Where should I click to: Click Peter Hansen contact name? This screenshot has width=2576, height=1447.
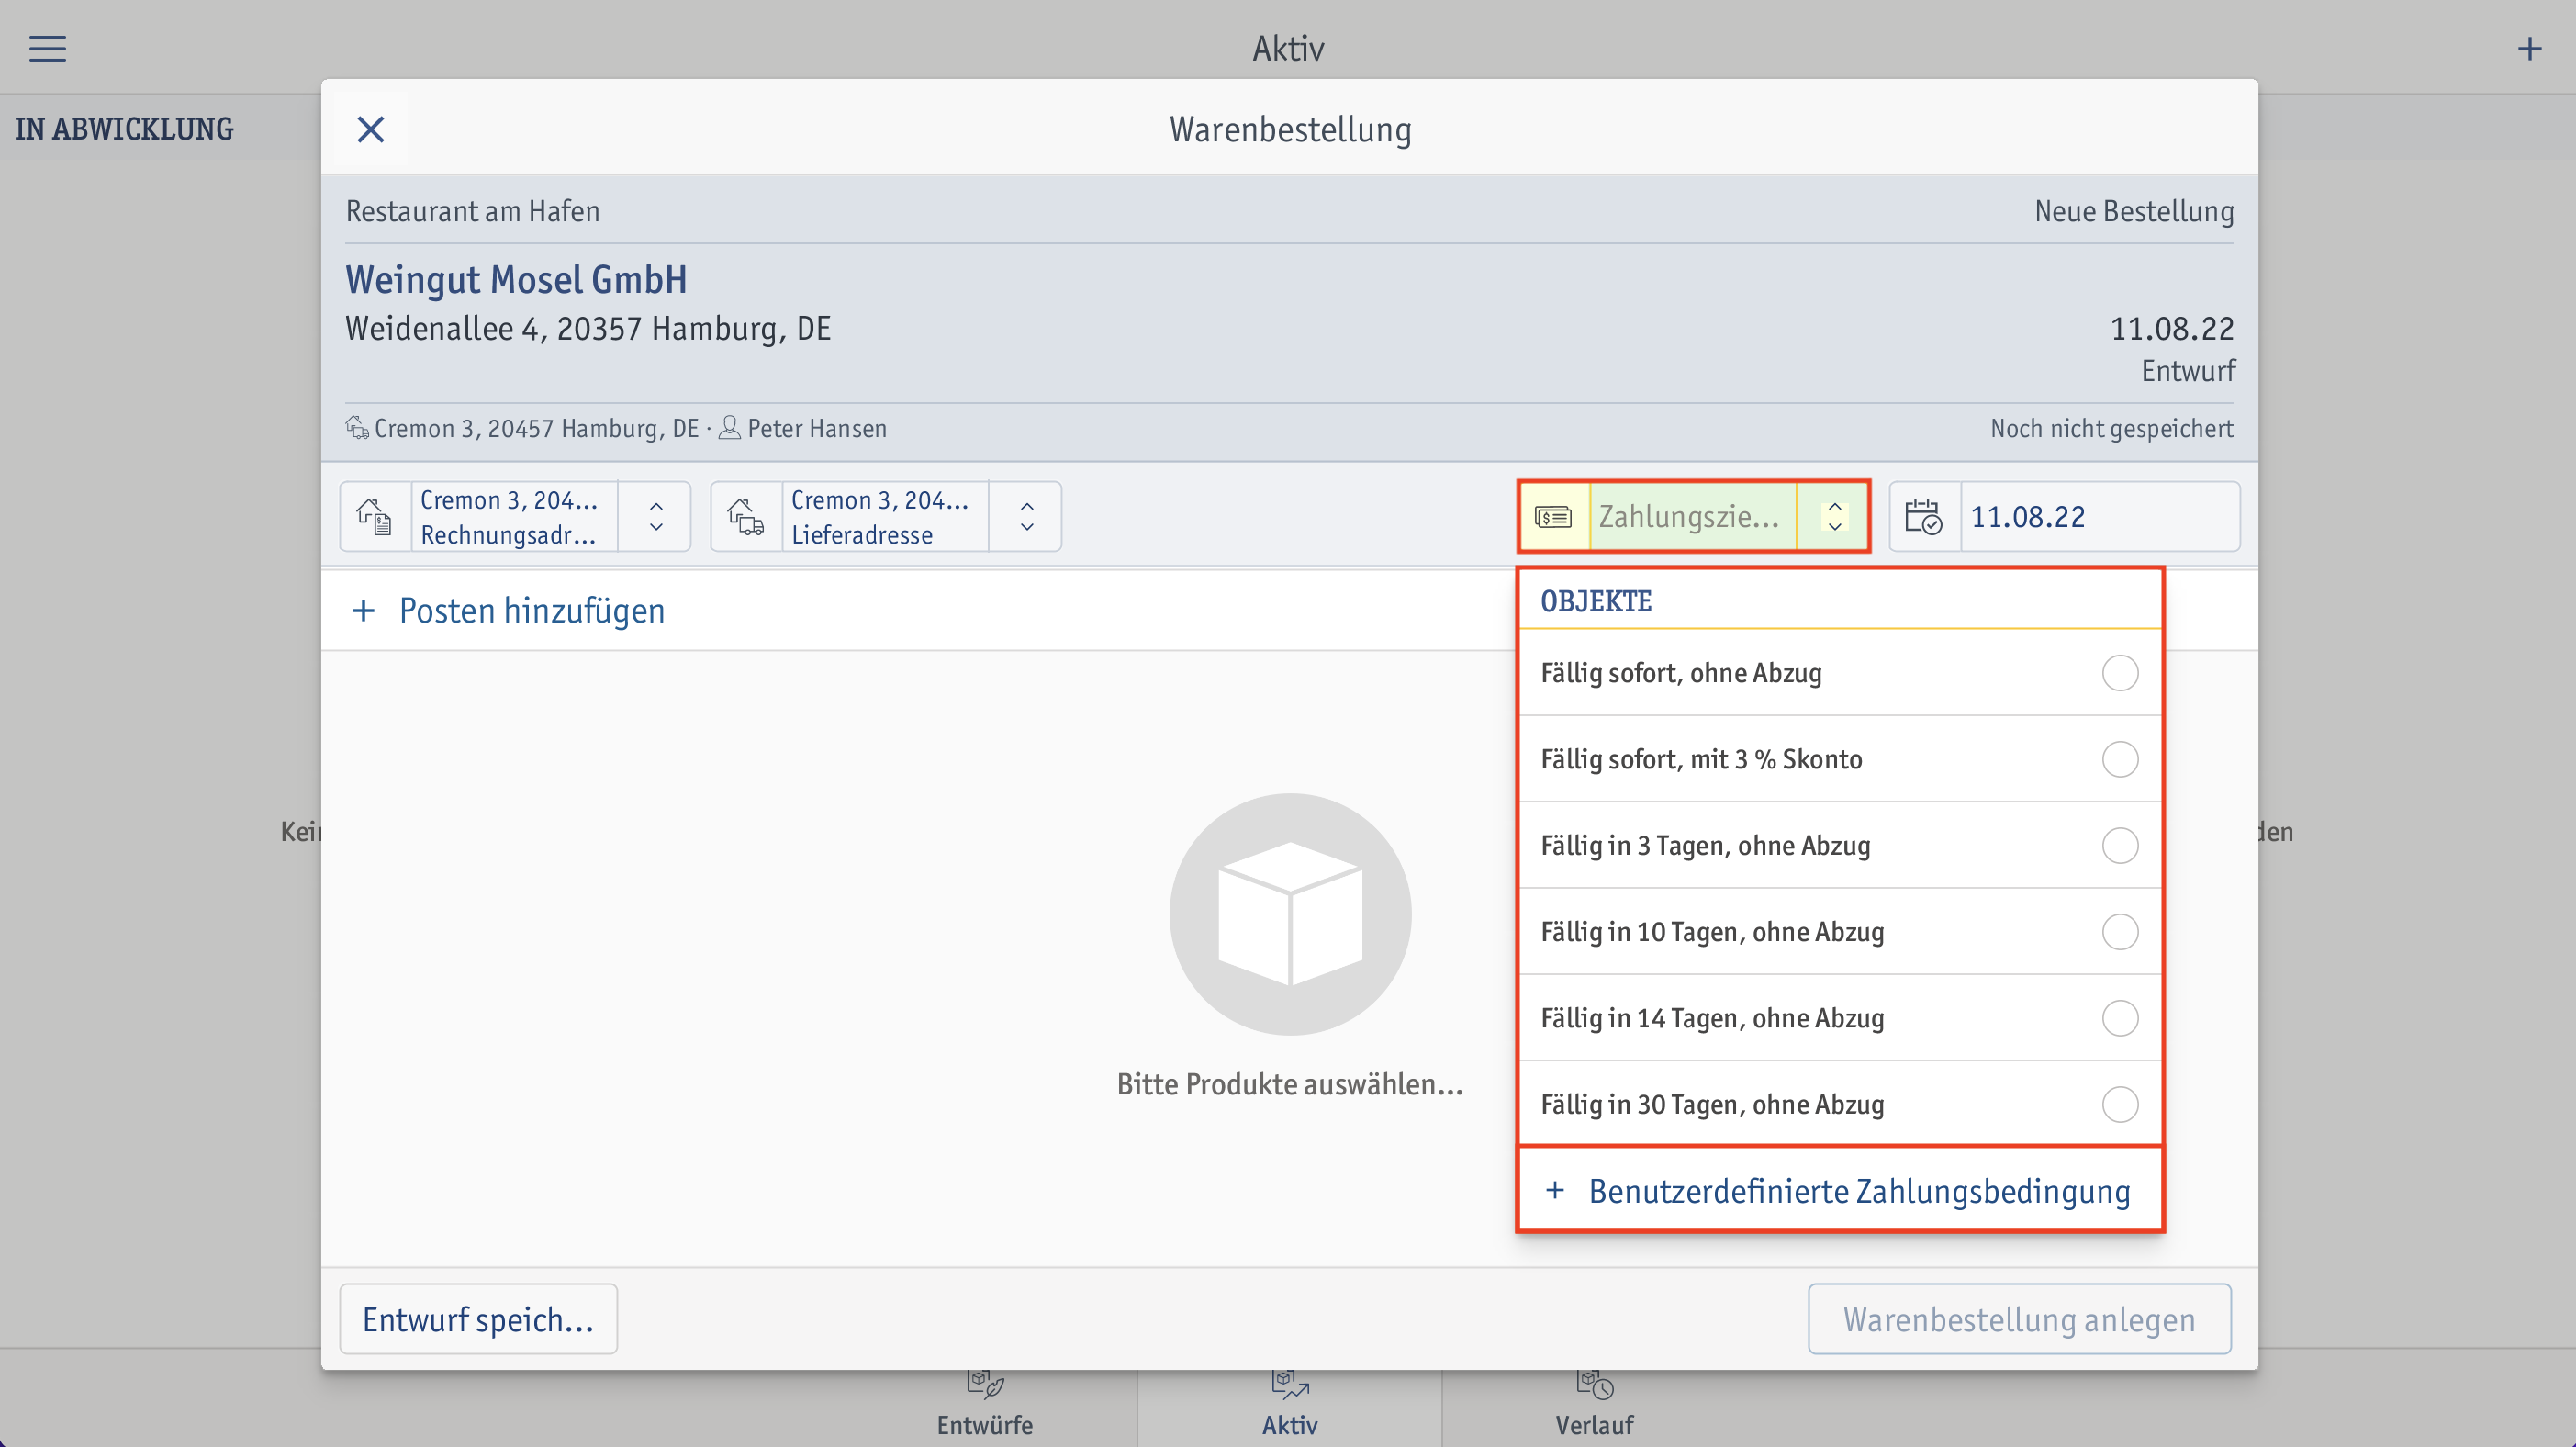817,428
